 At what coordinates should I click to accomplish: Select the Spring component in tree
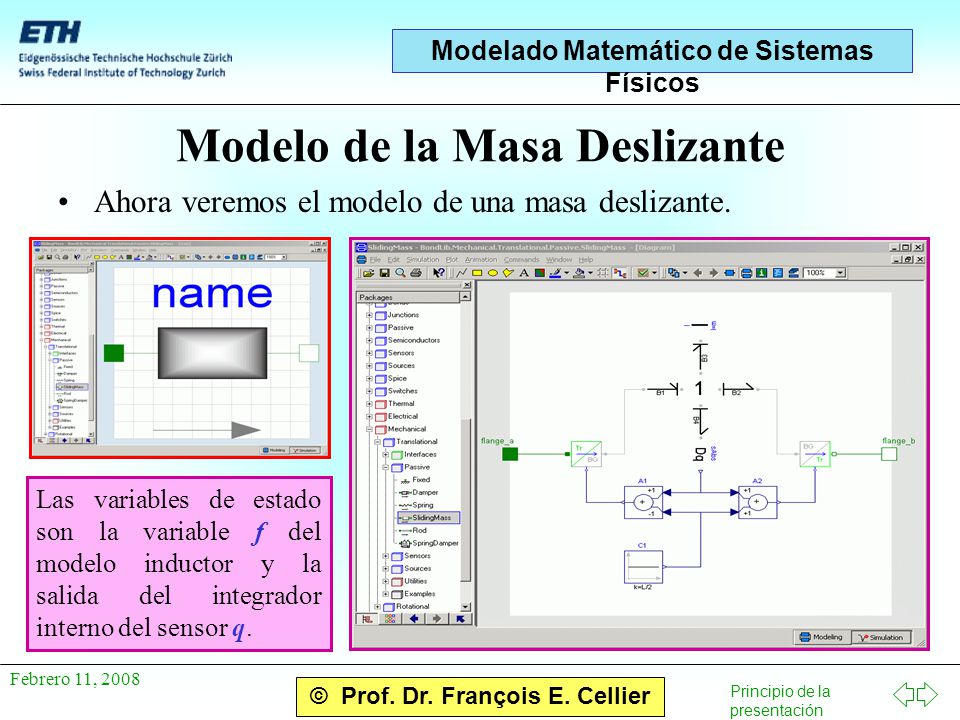click(416, 505)
